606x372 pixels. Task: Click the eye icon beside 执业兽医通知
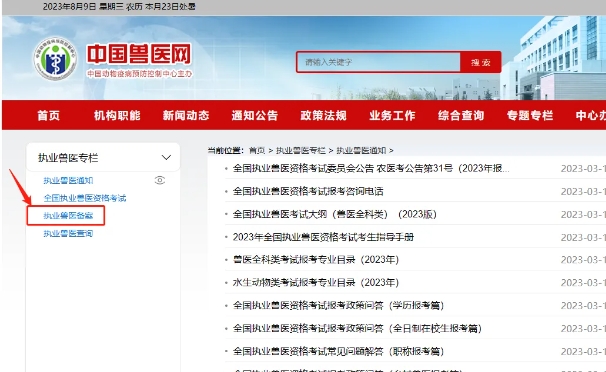point(160,180)
